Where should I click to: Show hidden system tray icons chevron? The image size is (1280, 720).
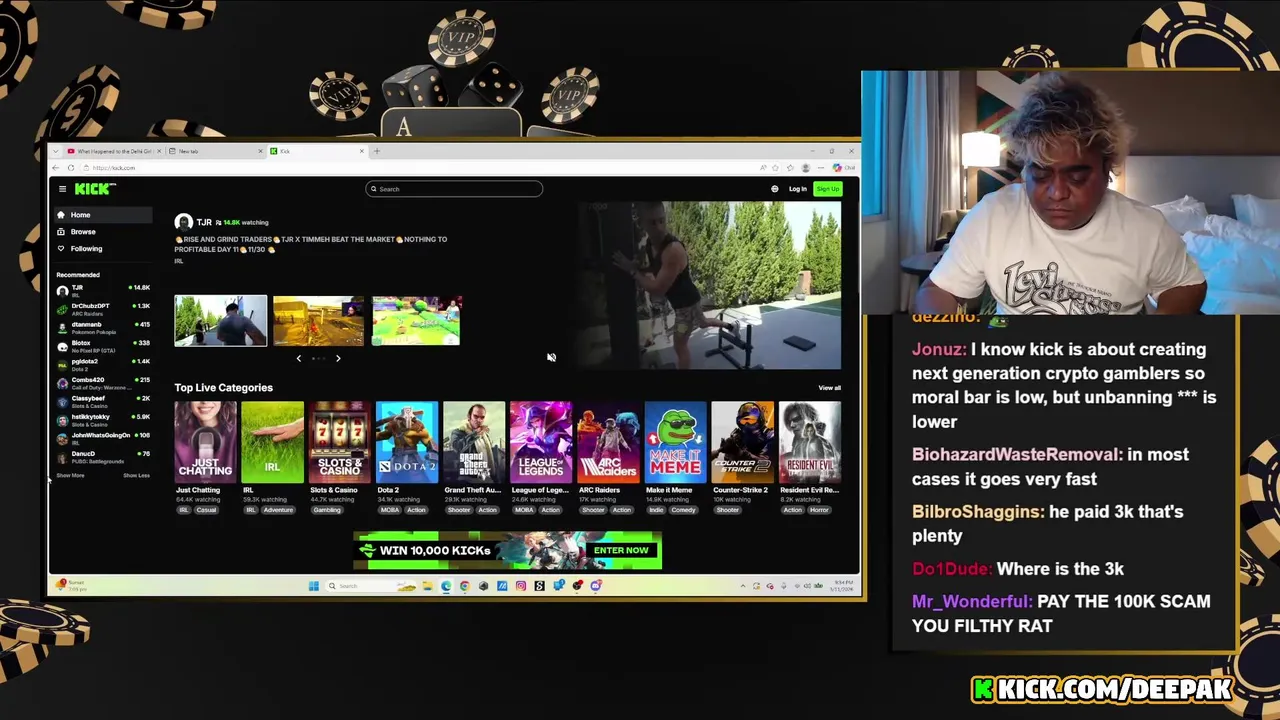coord(743,586)
